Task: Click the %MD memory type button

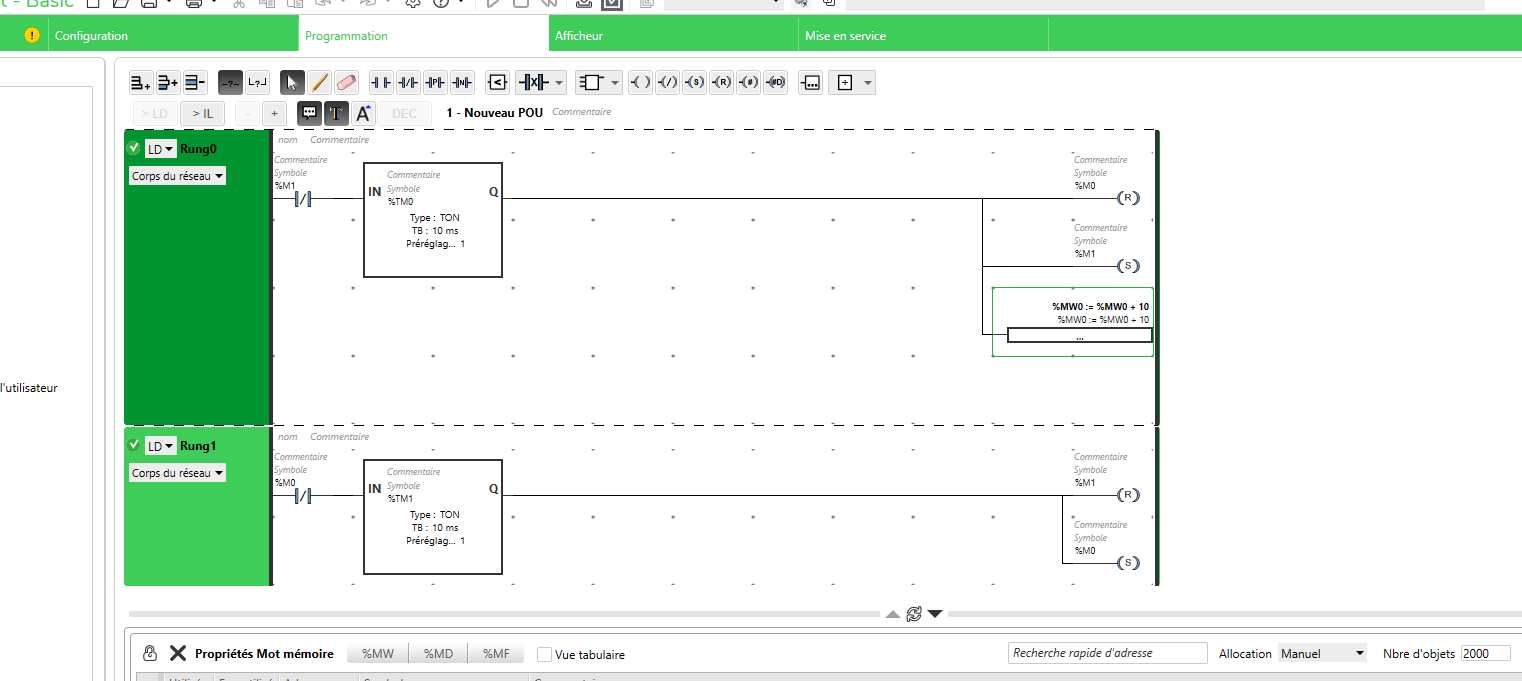Action: 438,654
